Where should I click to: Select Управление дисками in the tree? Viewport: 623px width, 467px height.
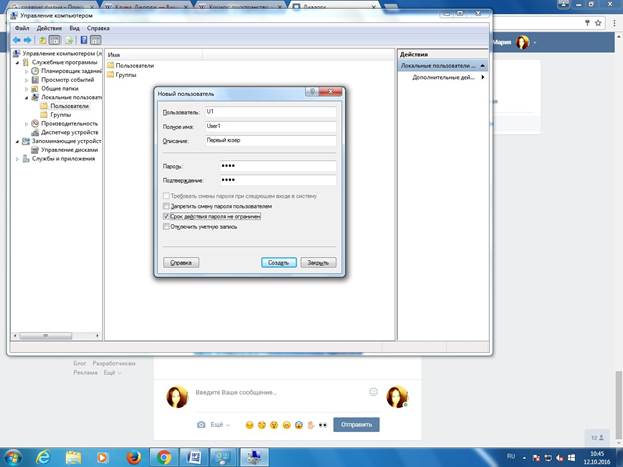[68, 149]
